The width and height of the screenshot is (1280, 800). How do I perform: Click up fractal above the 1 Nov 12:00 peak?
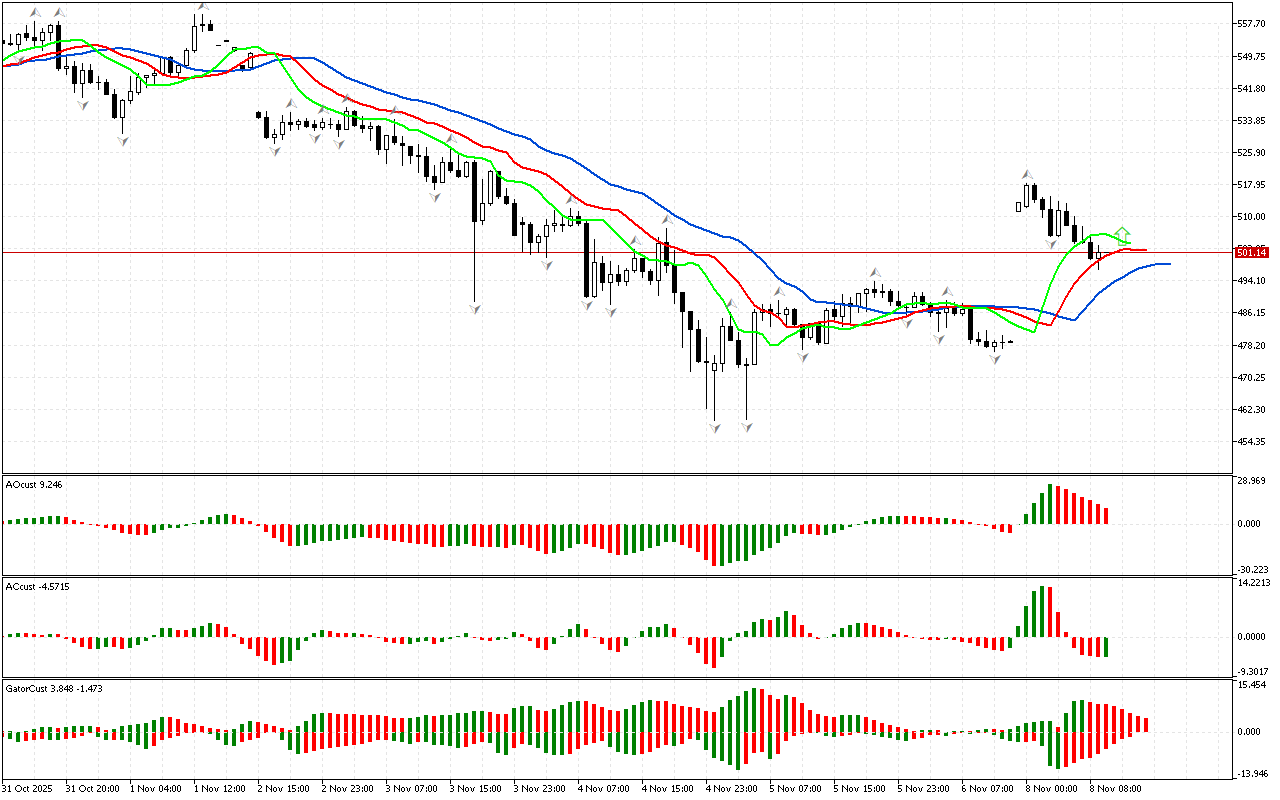(203, 6)
